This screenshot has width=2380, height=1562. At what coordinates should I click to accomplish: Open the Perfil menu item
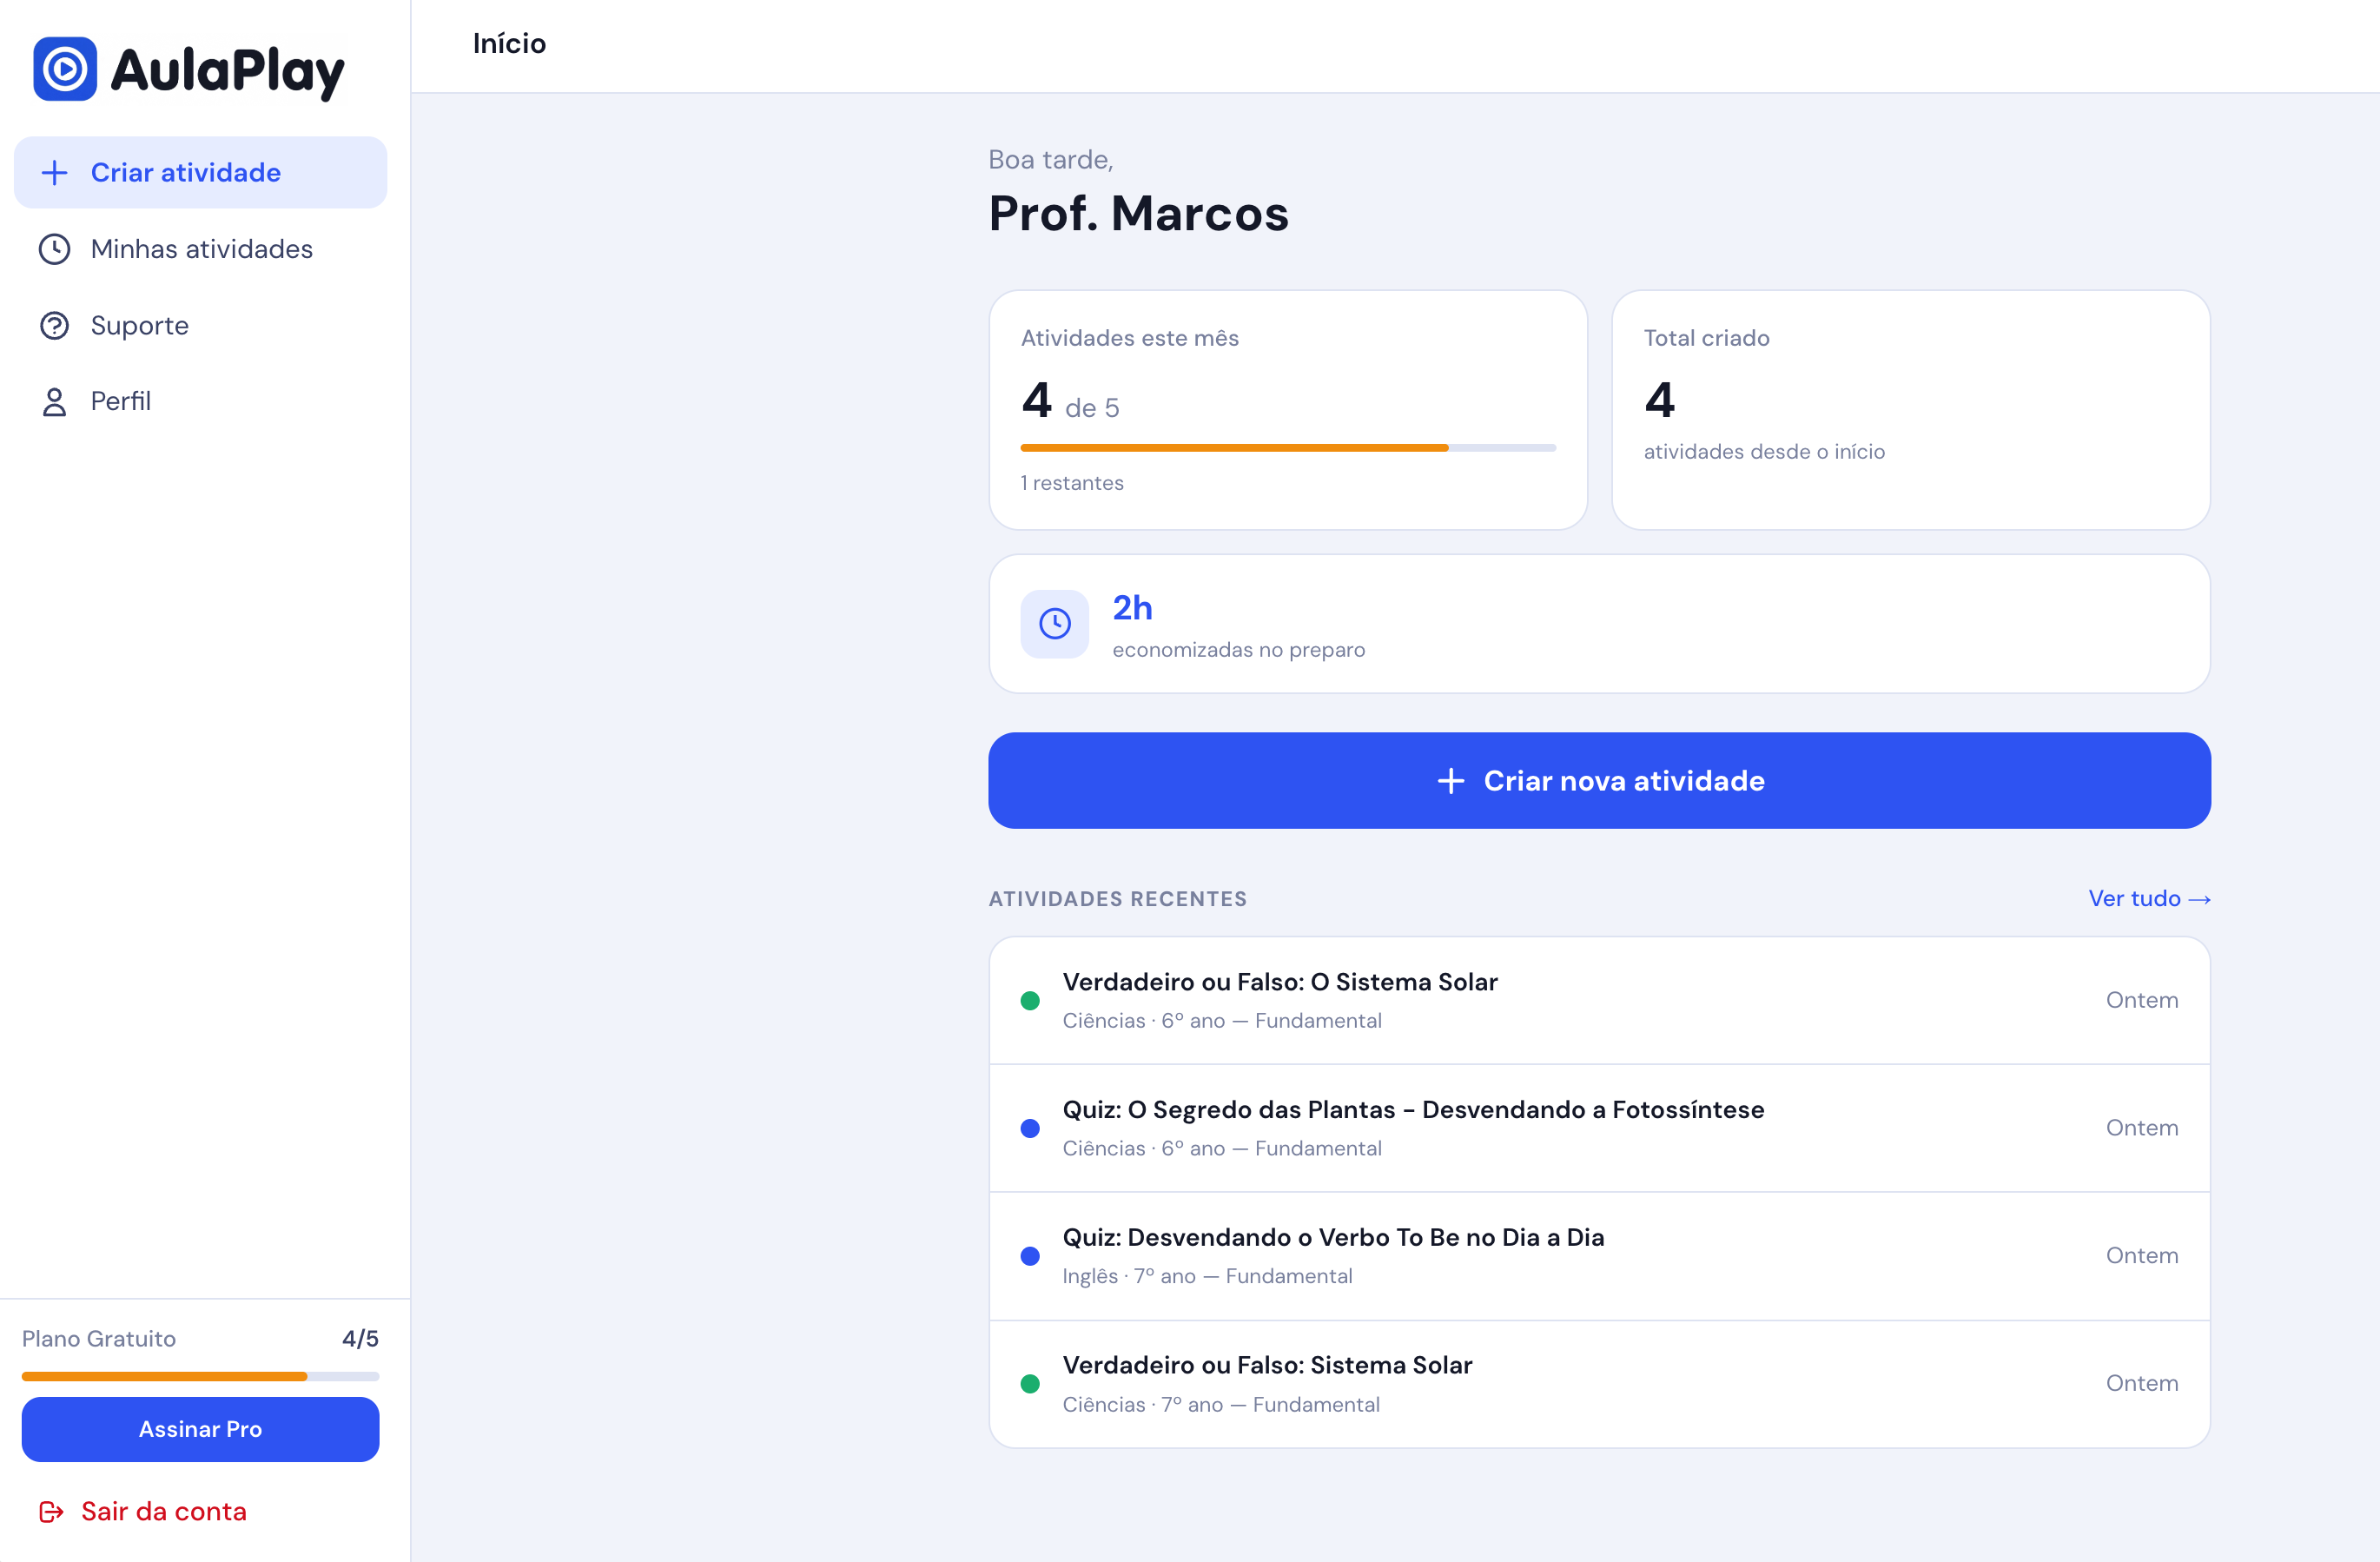(x=120, y=401)
